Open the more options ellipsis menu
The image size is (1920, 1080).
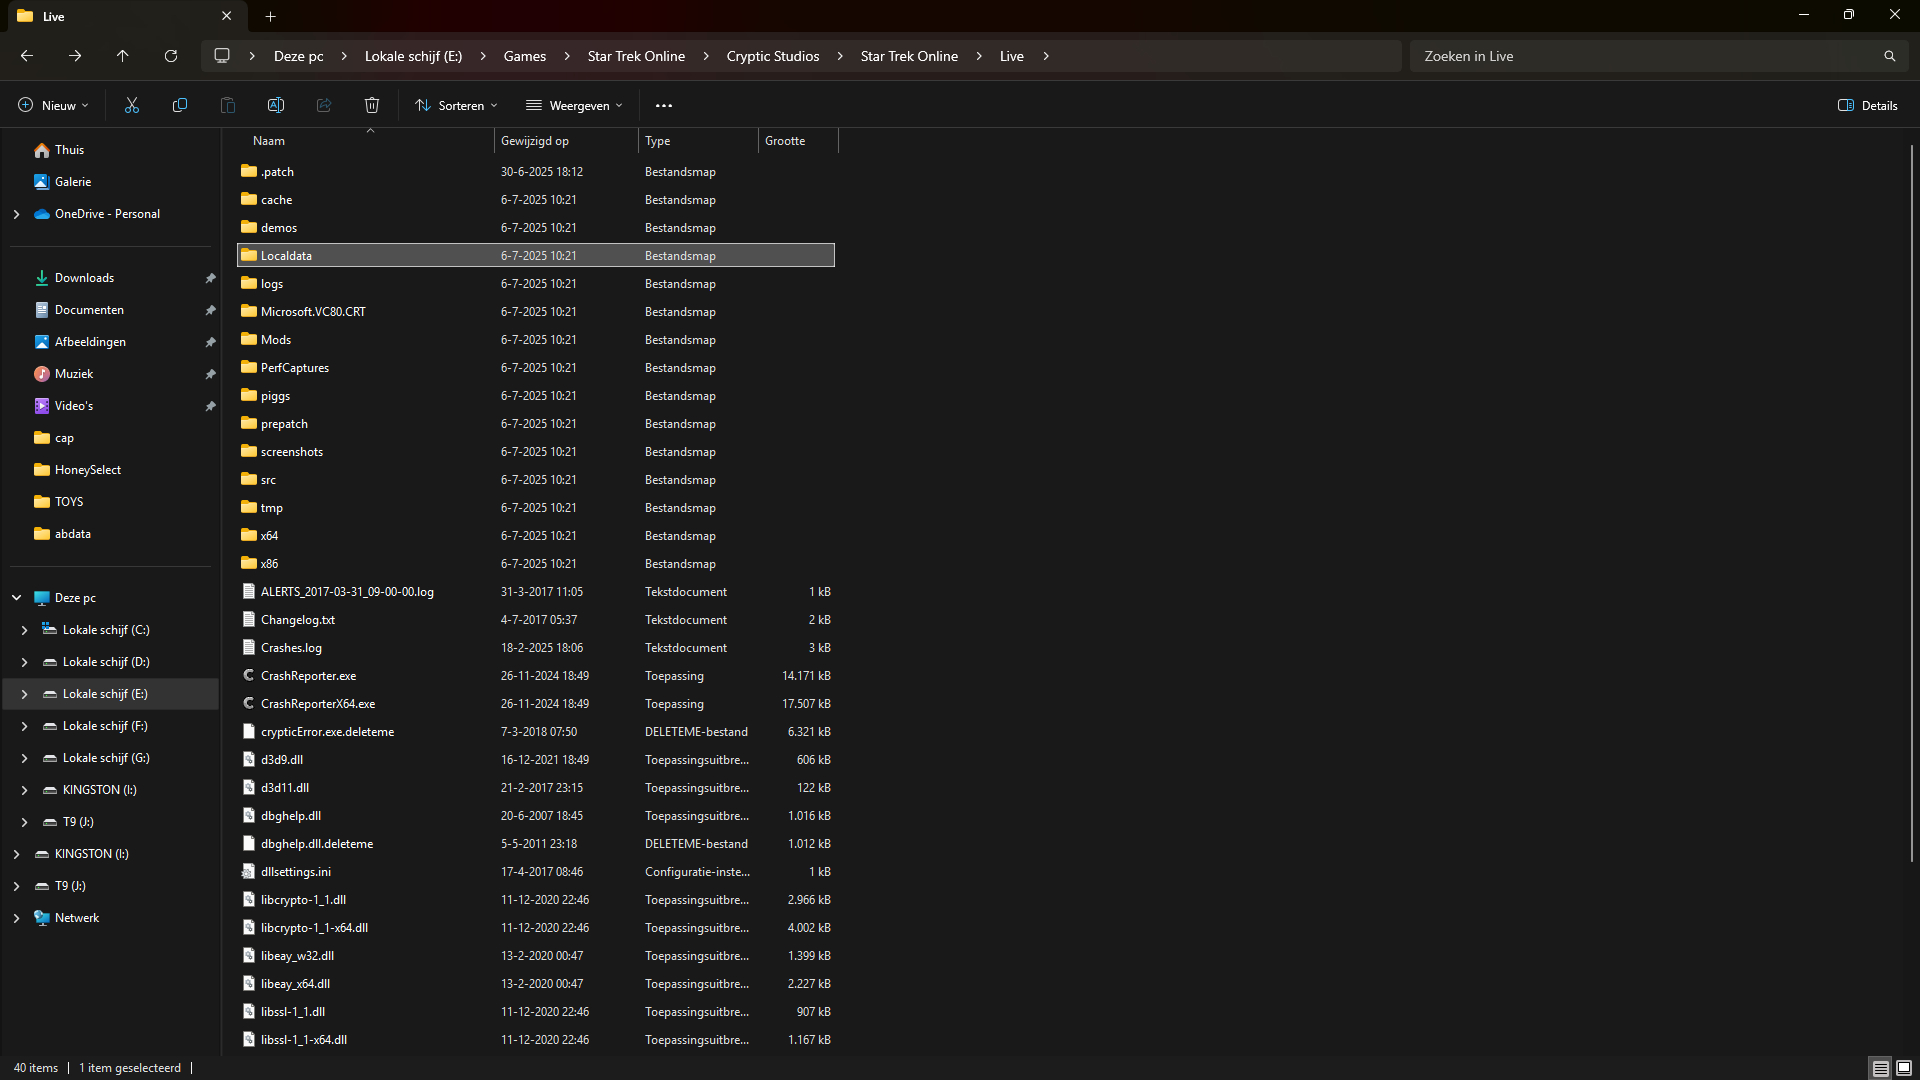(x=664, y=105)
